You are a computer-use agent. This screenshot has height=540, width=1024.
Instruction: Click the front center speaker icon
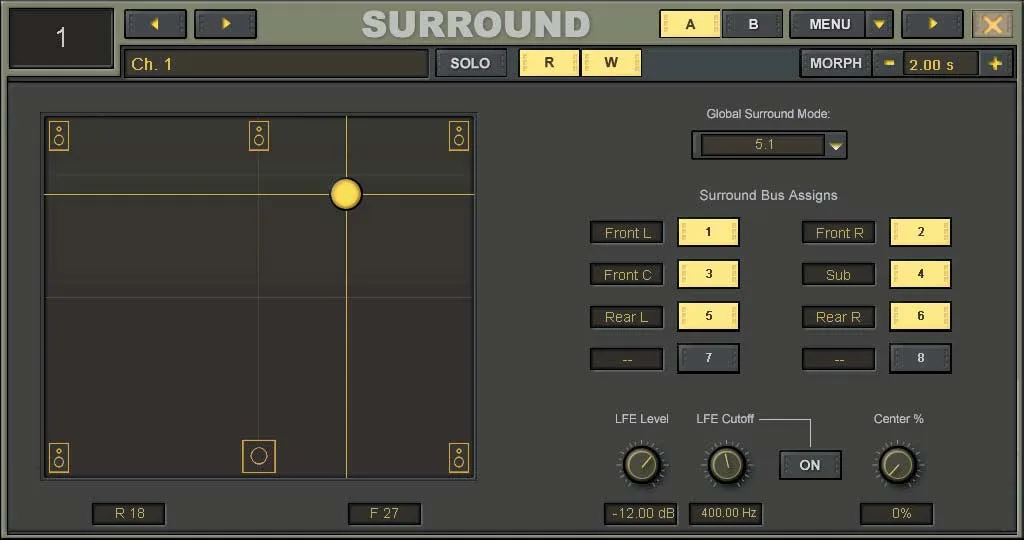pos(259,136)
